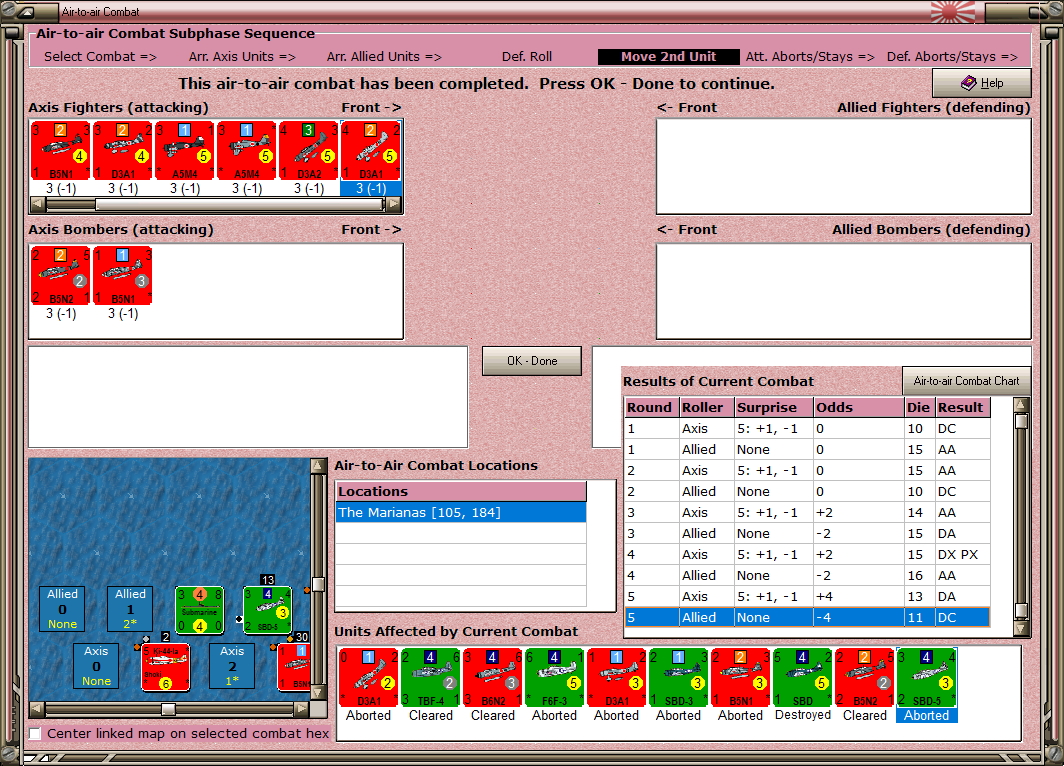The width and height of the screenshot is (1064, 766).
Task: Click the Roller column header
Action: point(706,407)
